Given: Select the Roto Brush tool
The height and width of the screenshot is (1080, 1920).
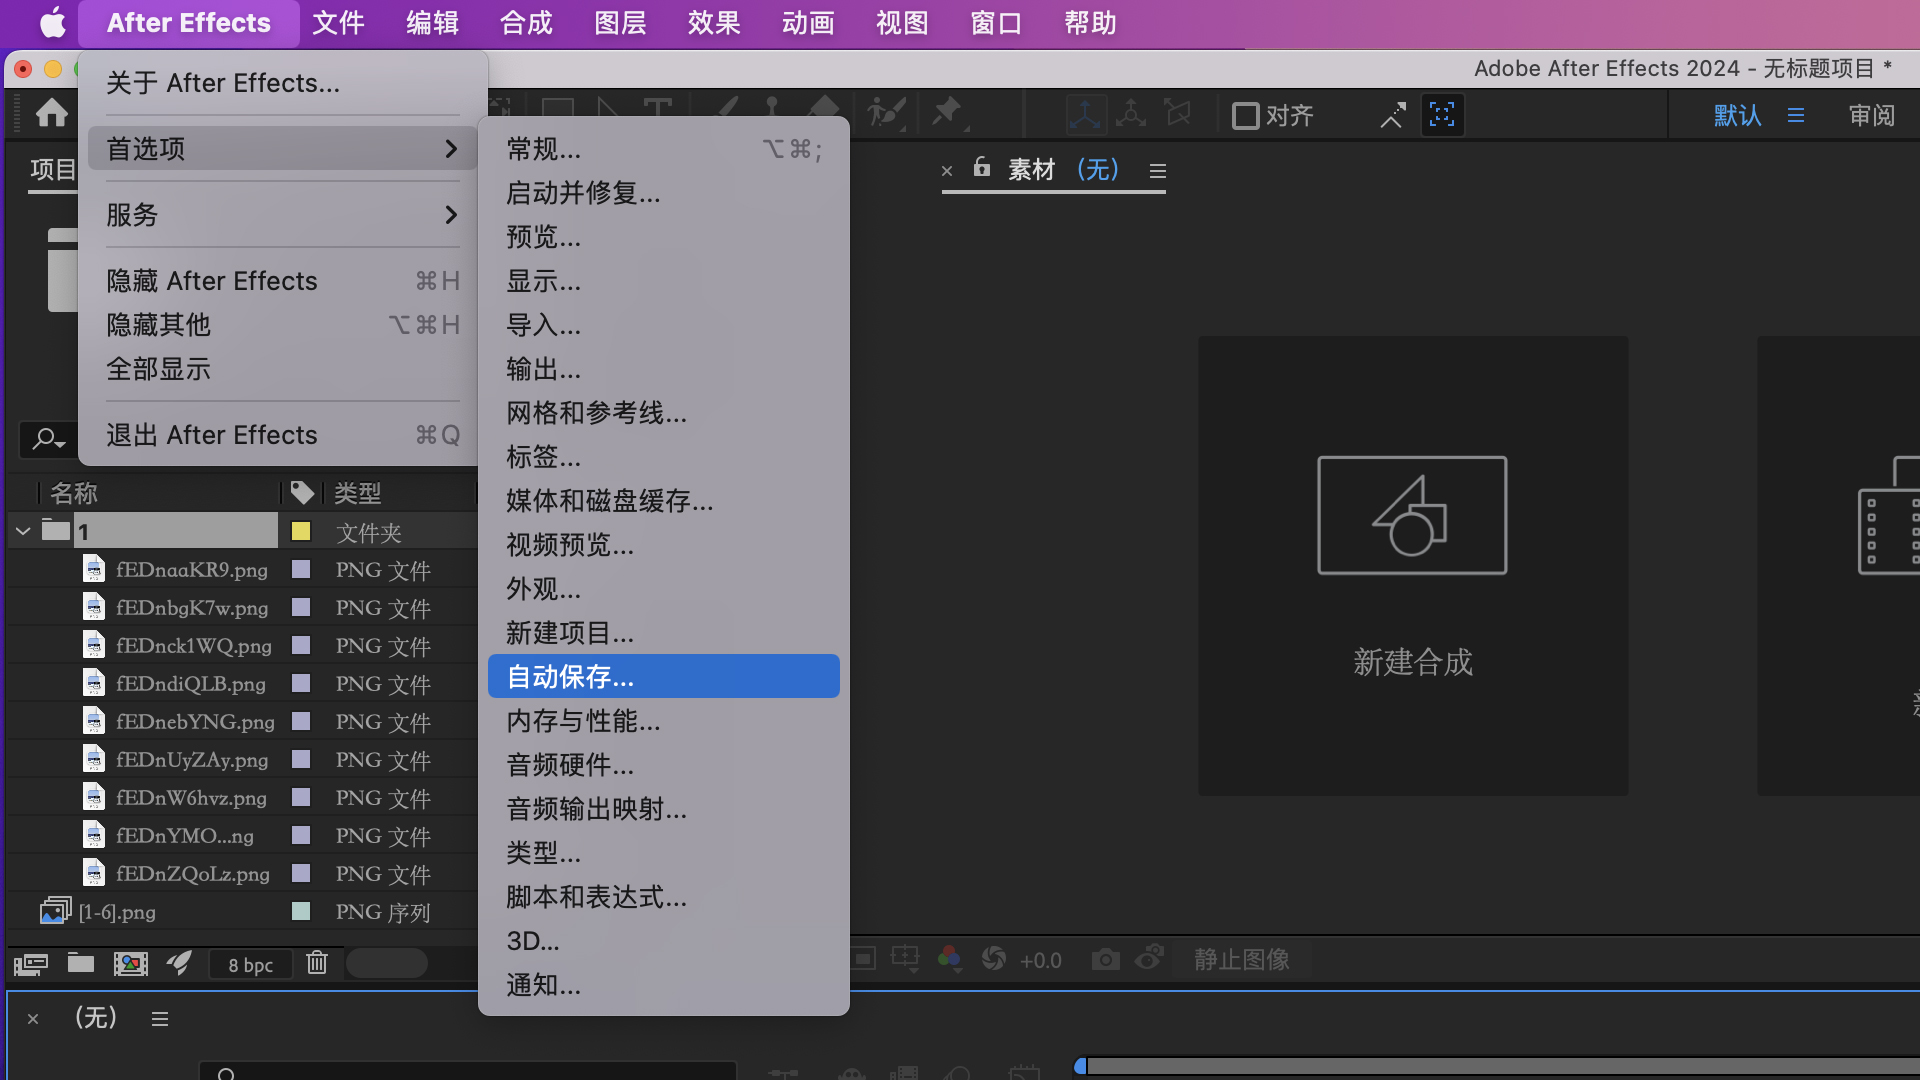Looking at the screenshot, I should (x=884, y=112).
